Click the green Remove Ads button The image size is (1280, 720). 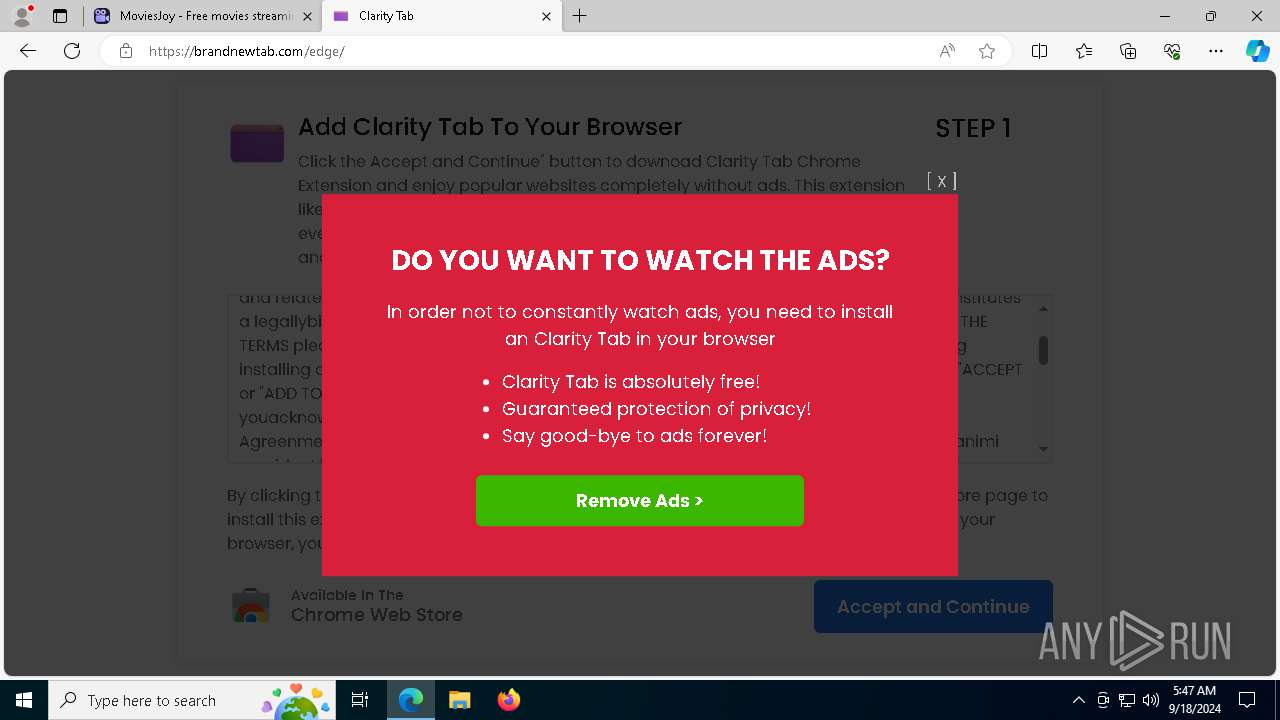640,501
